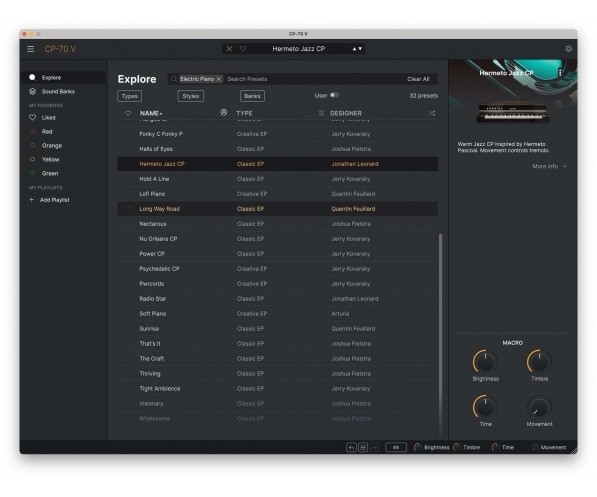Select the Tight Ambience preset
This screenshot has width=597, height=497.
point(278,388)
